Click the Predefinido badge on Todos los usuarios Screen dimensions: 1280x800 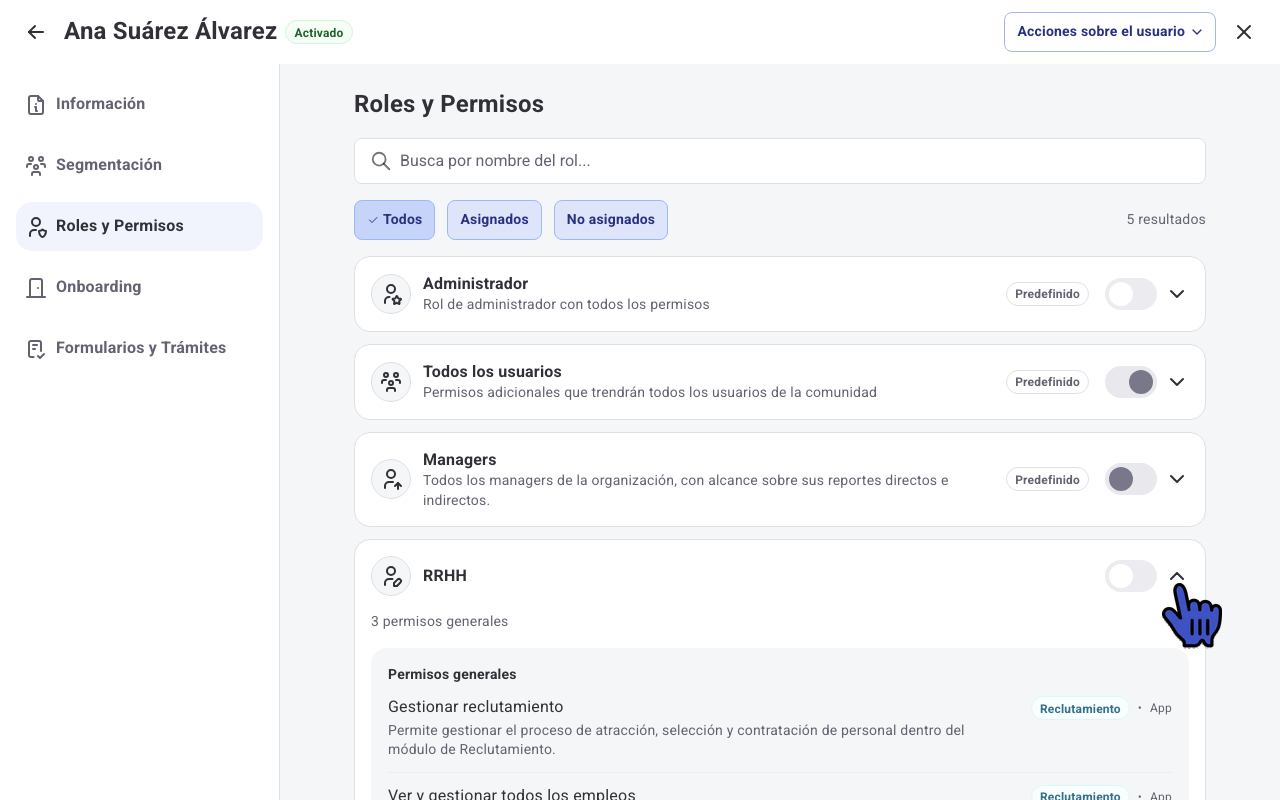point(1047,382)
